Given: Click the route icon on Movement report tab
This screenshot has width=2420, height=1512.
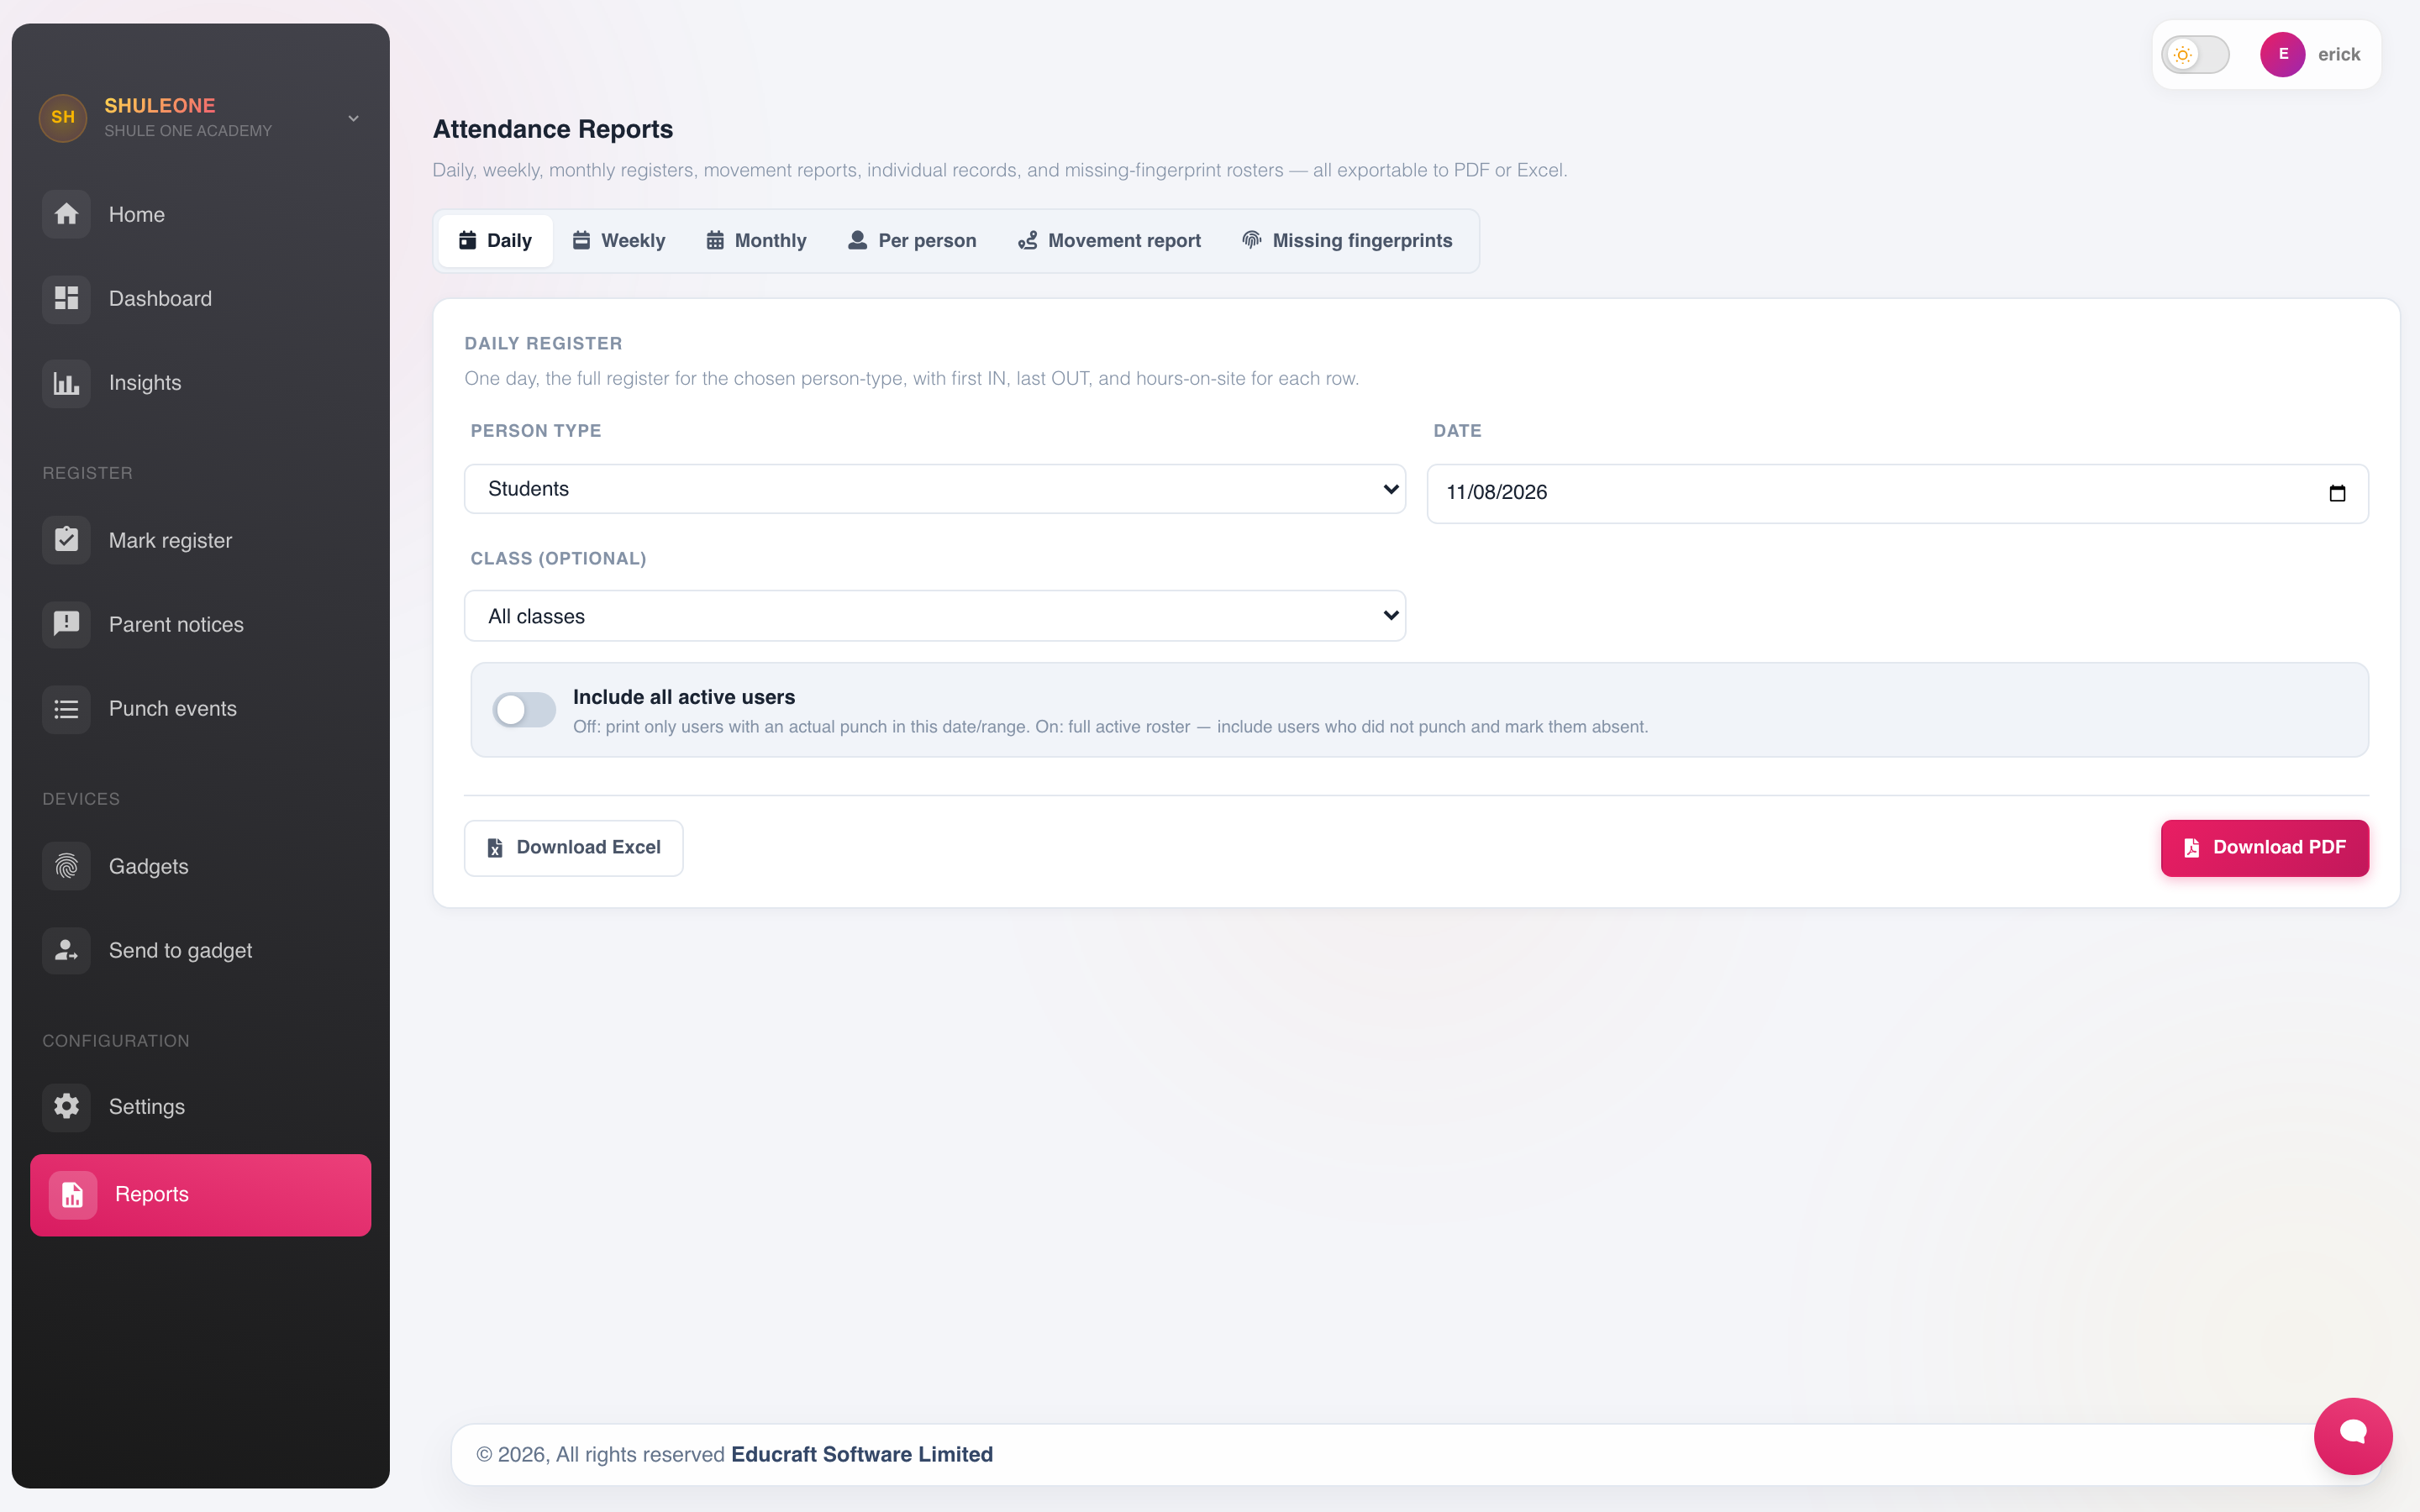Looking at the screenshot, I should (1027, 240).
